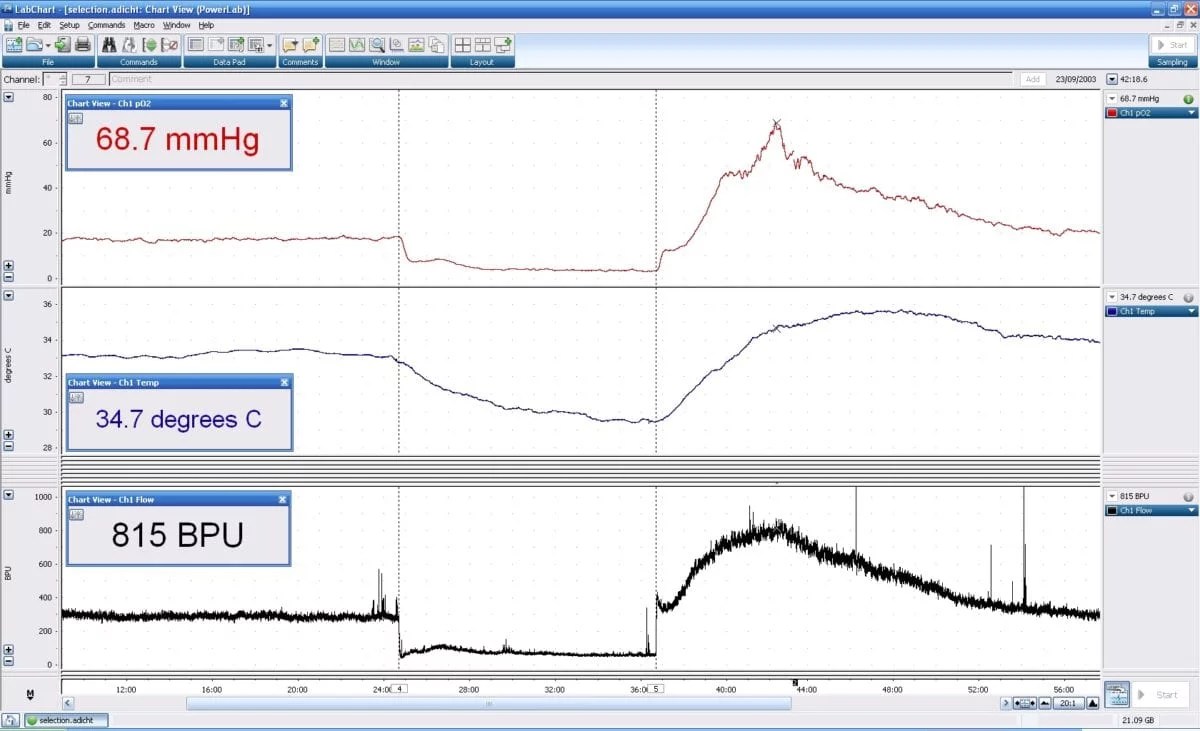Select the binoculars Find icon under Commands

108,44
